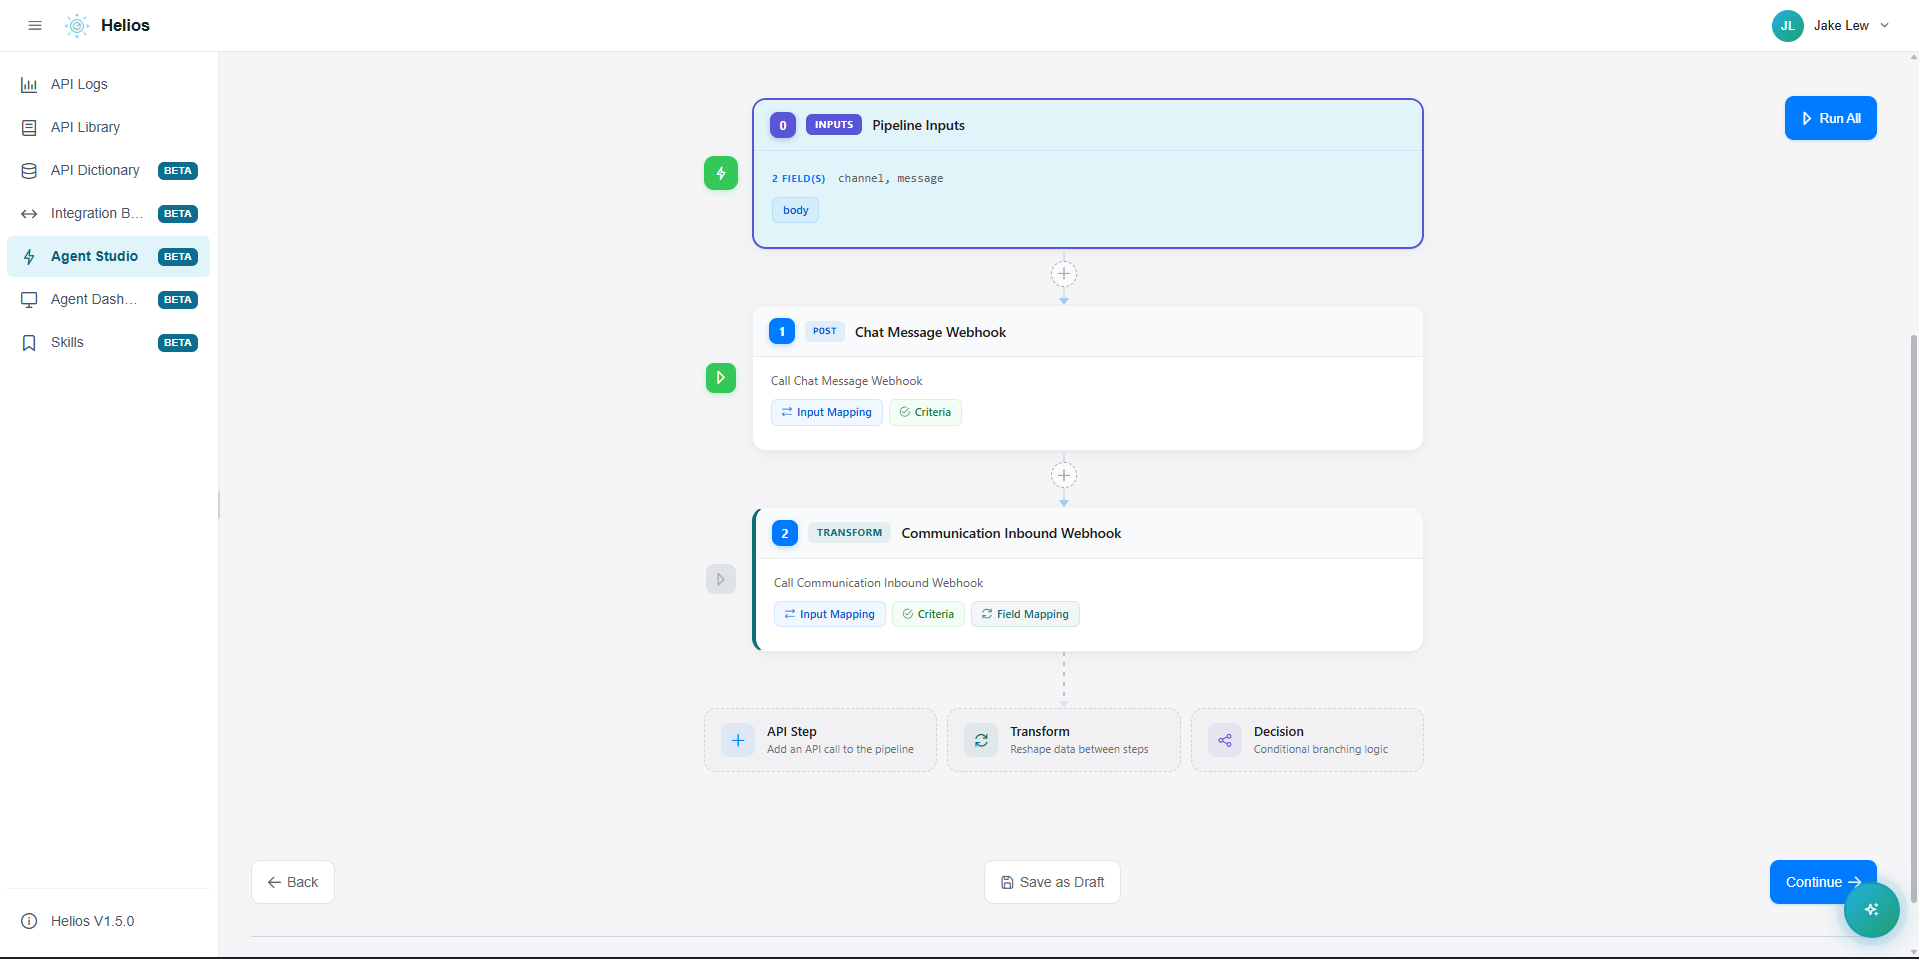Image resolution: width=1919 pixels, height=959 pixels.
Task: Add step after Pipeline Inputs plus icon
Action: [1064, 273]
